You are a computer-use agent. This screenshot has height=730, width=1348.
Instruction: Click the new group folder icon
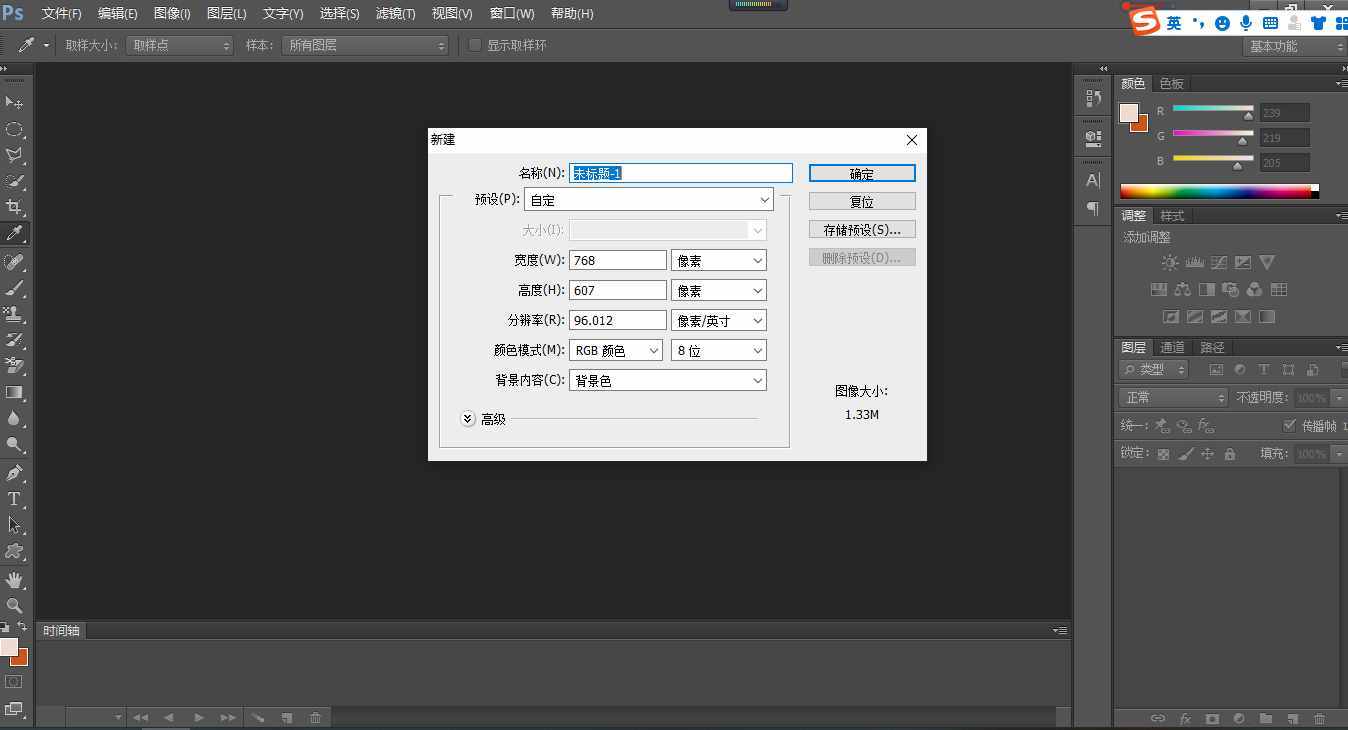click(1266, 718)
